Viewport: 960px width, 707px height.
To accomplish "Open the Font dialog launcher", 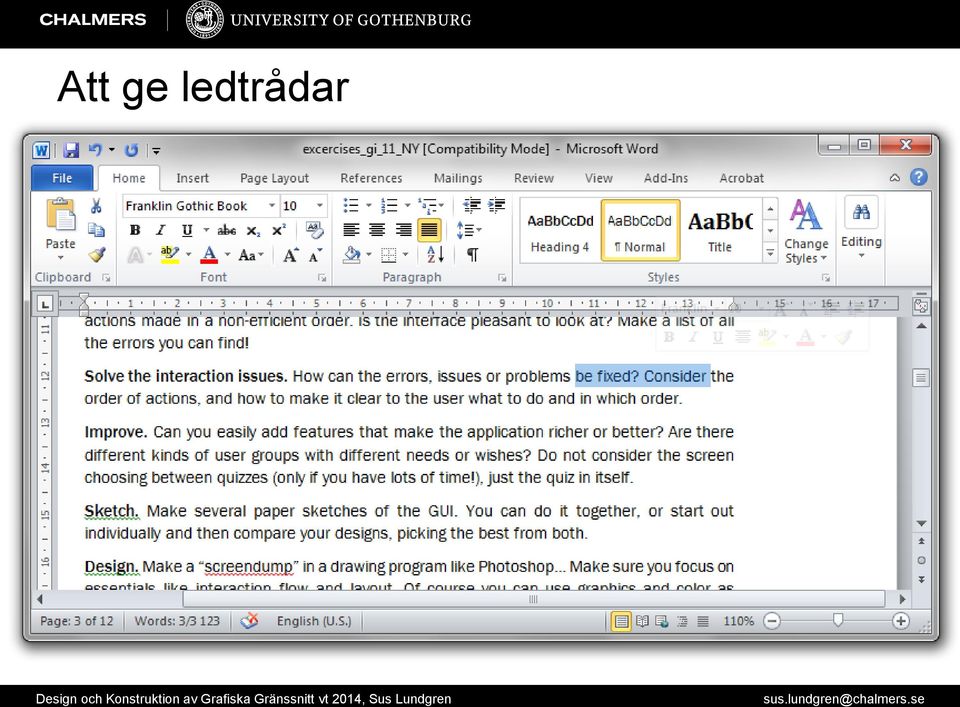I will point(321,278).
